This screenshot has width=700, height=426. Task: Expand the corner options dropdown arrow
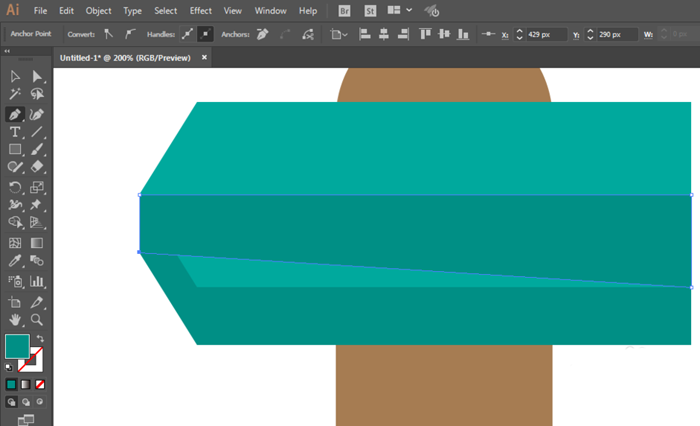pyautogui.click(x=346, y=34)
